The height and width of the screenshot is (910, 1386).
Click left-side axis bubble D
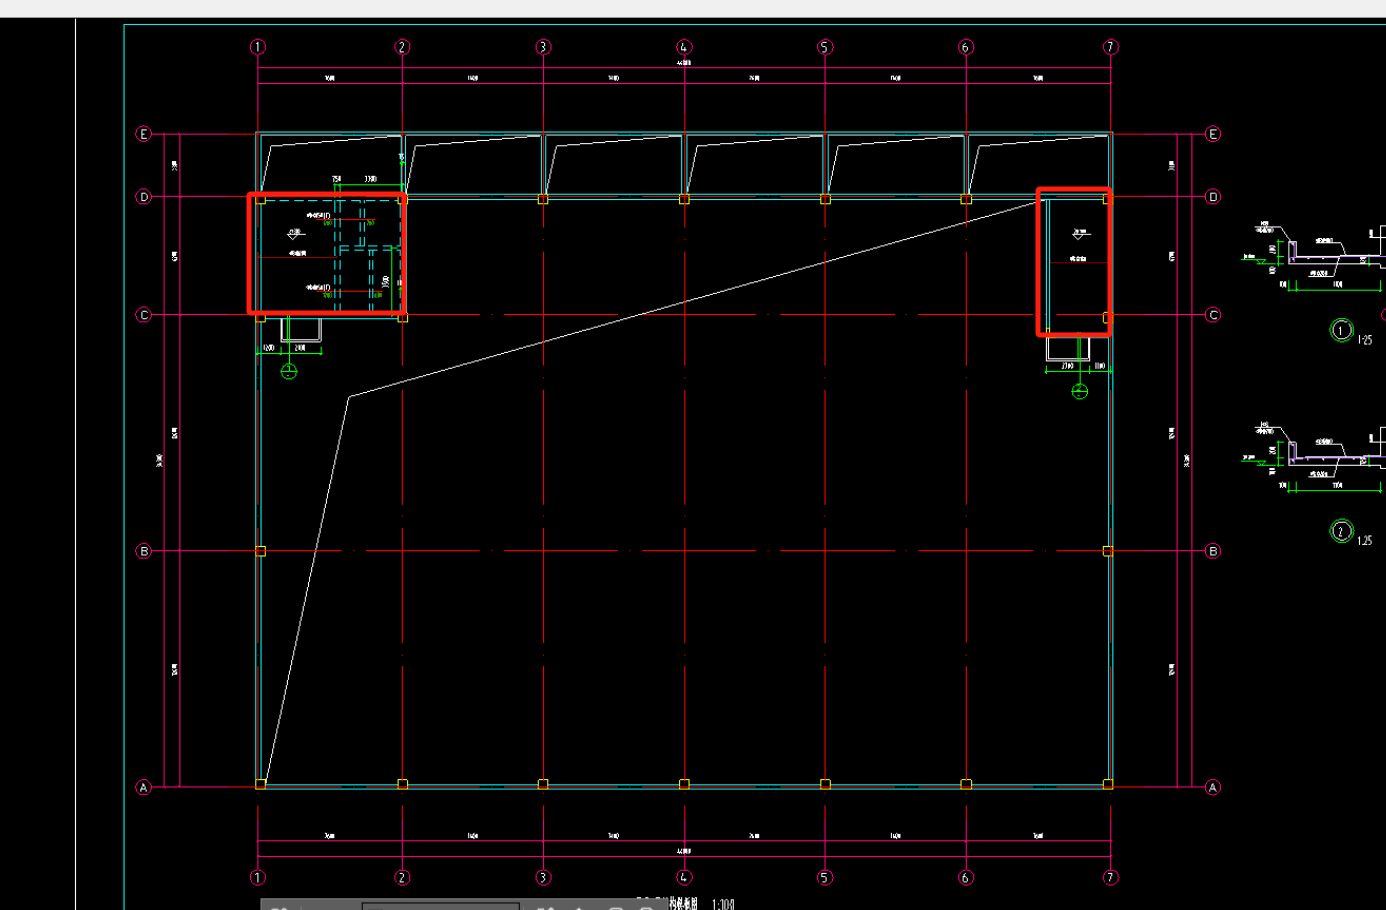[143, 197]
